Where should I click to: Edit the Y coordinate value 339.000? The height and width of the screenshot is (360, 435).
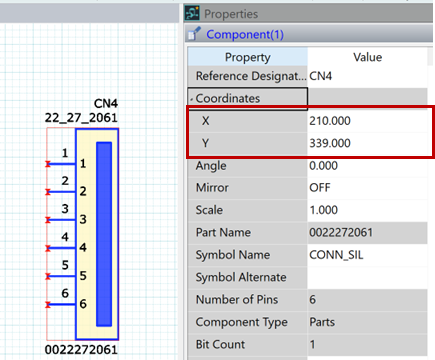click(367, 143)
